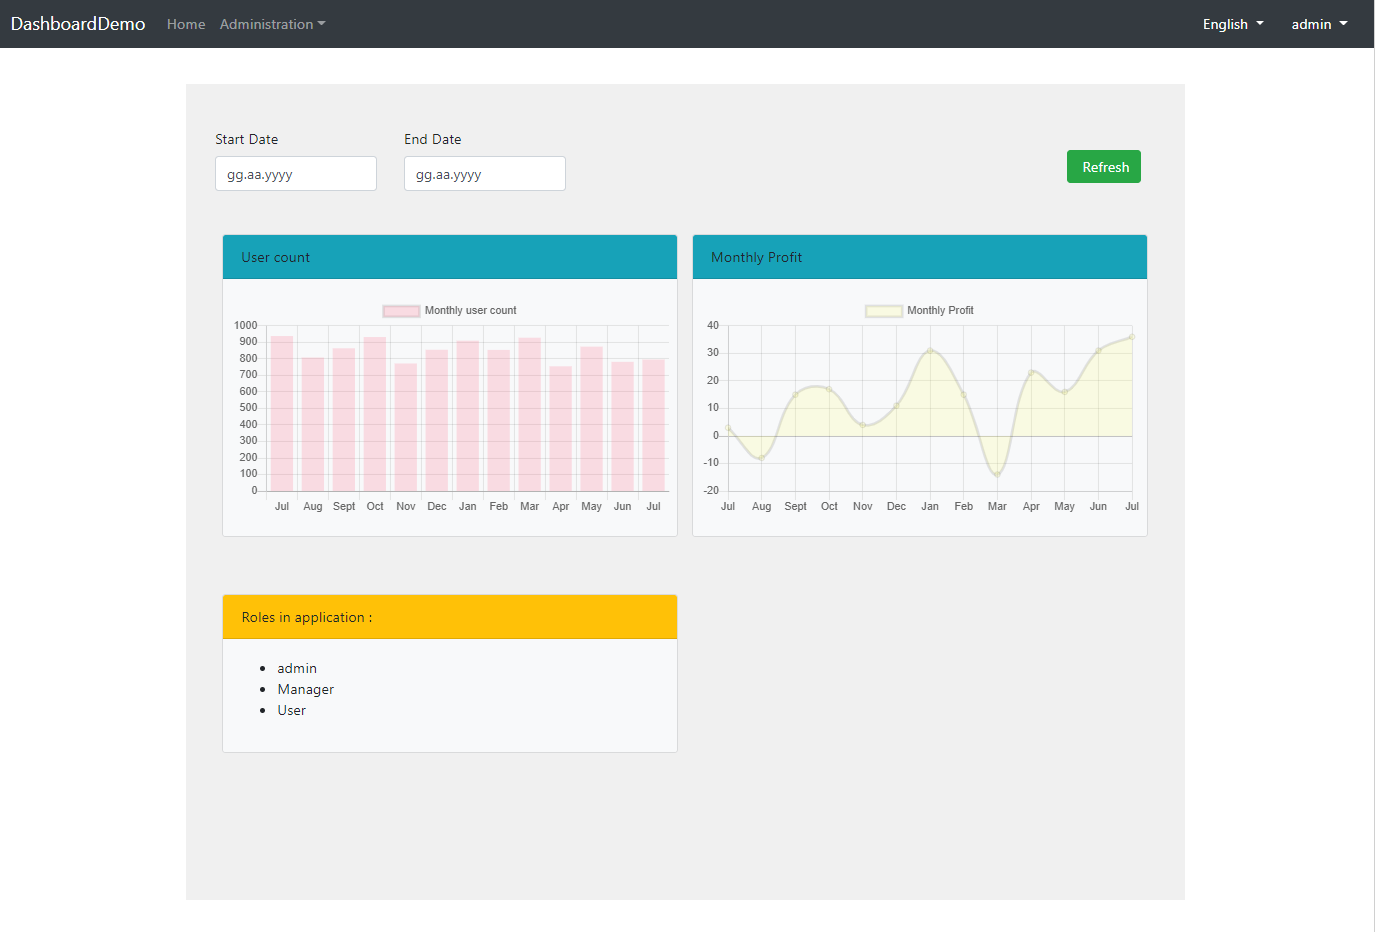Viewport: 1375px width, 932px height.
Task: Open the Administration dropdown menu
Action: 272,24
